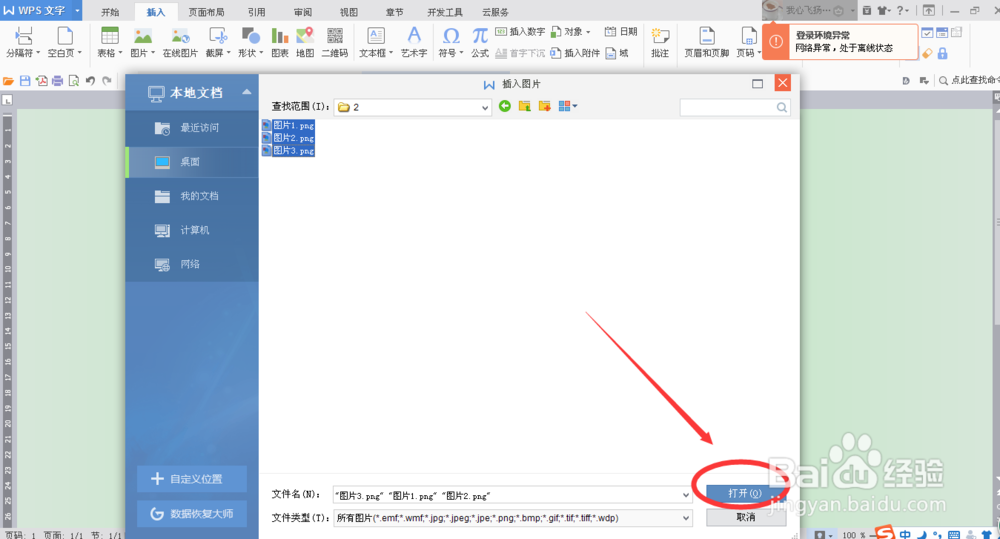Click the search magnifier in dialog search box
Screen dimensions: 1000x539
point(781,108)
